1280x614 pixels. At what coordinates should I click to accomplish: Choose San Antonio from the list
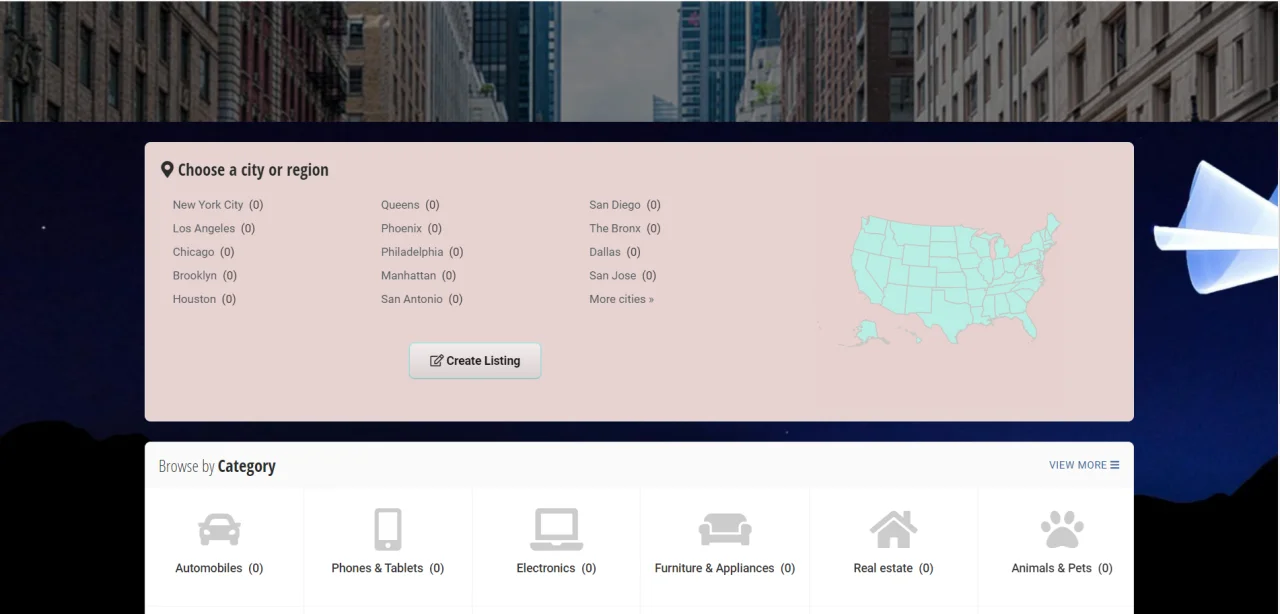click(x=412, y=299)
